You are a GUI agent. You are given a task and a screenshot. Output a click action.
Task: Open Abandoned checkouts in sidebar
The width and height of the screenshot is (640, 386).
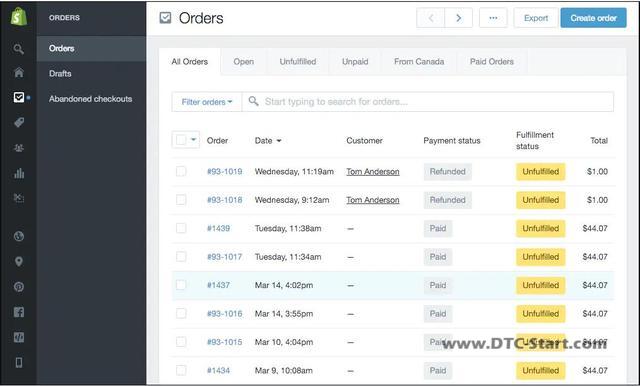pos(91,99)
